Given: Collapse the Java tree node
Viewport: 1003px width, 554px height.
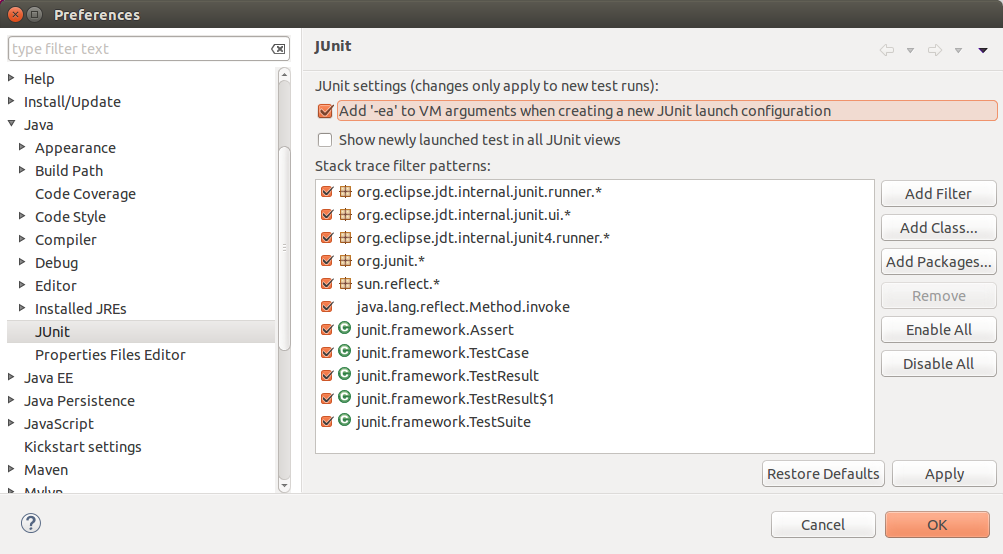Looking at the screenshot, I should [12, 125].
